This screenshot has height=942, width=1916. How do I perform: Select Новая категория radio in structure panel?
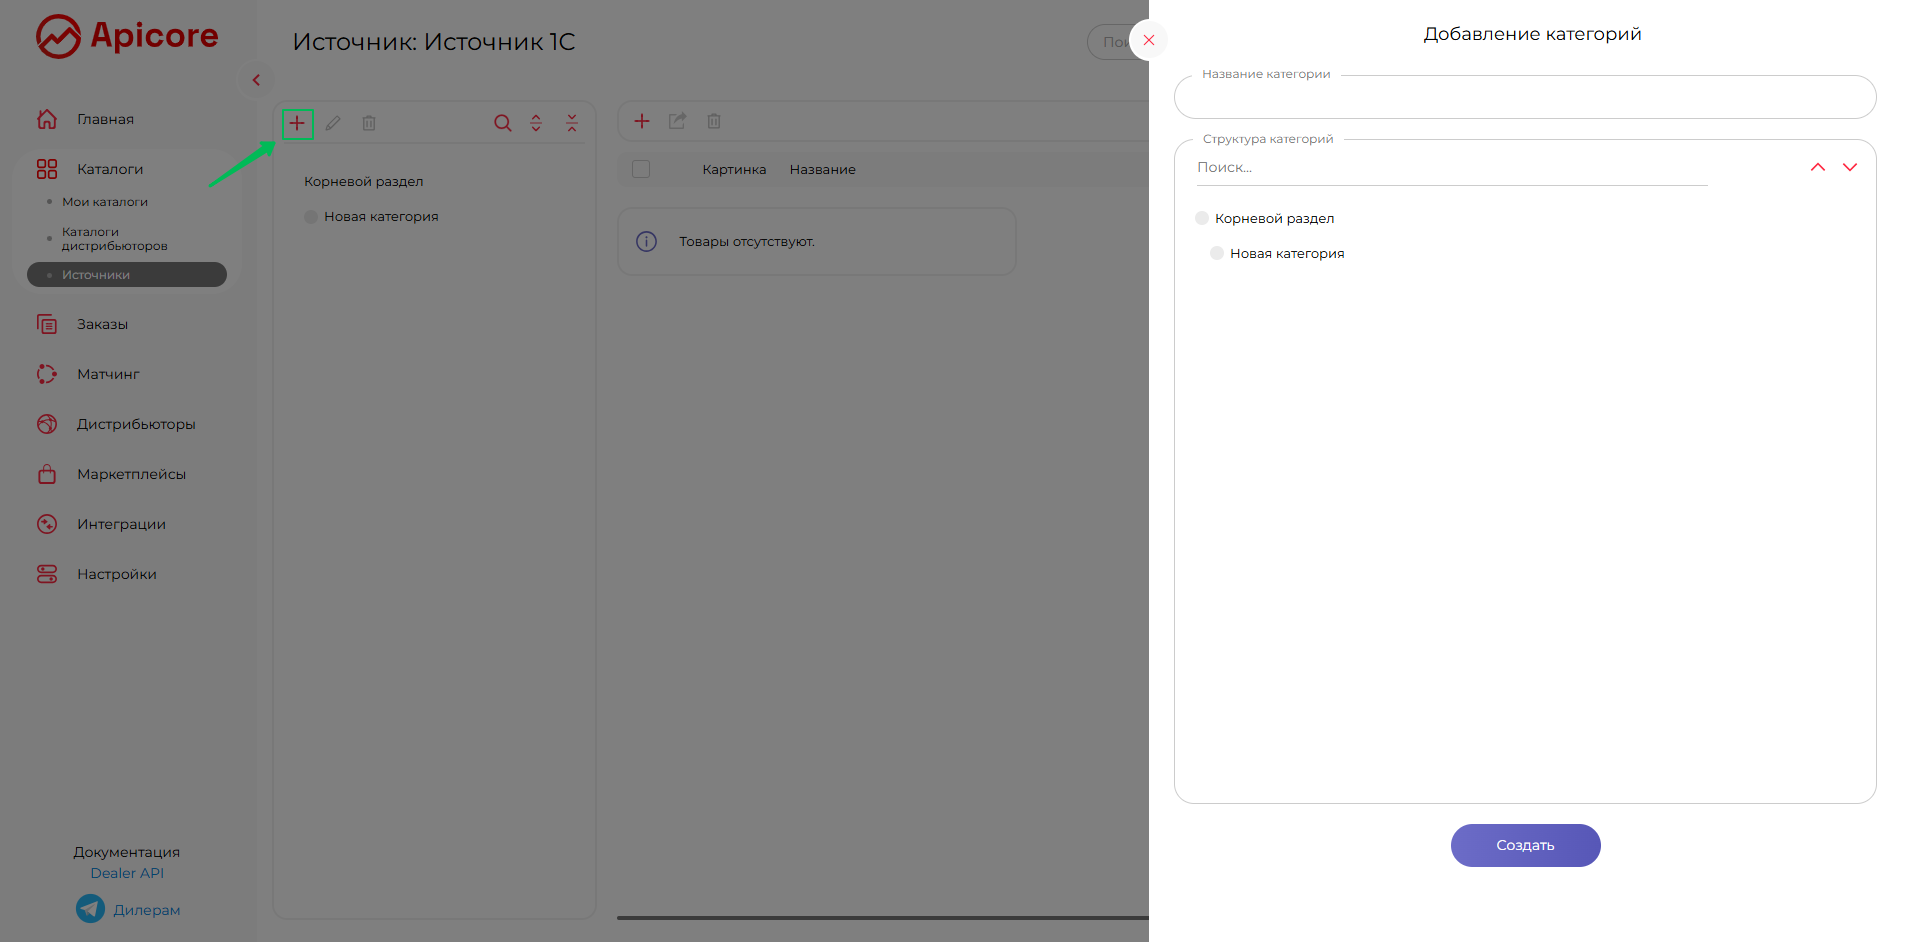click(x=1217, y=253)
